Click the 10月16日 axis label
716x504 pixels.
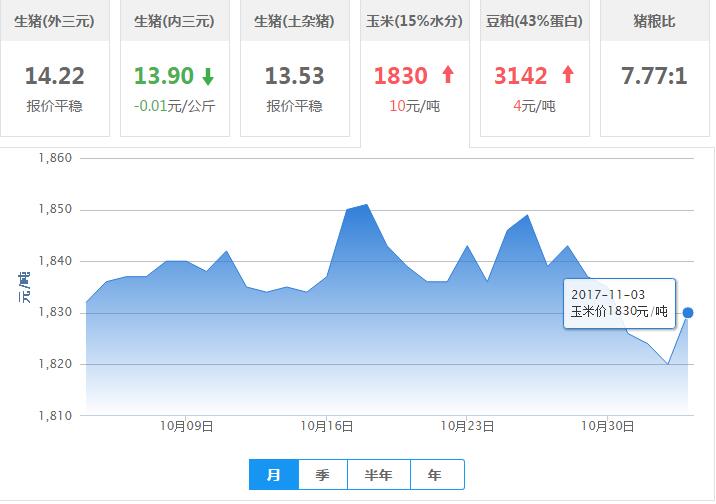pos(327,426)
